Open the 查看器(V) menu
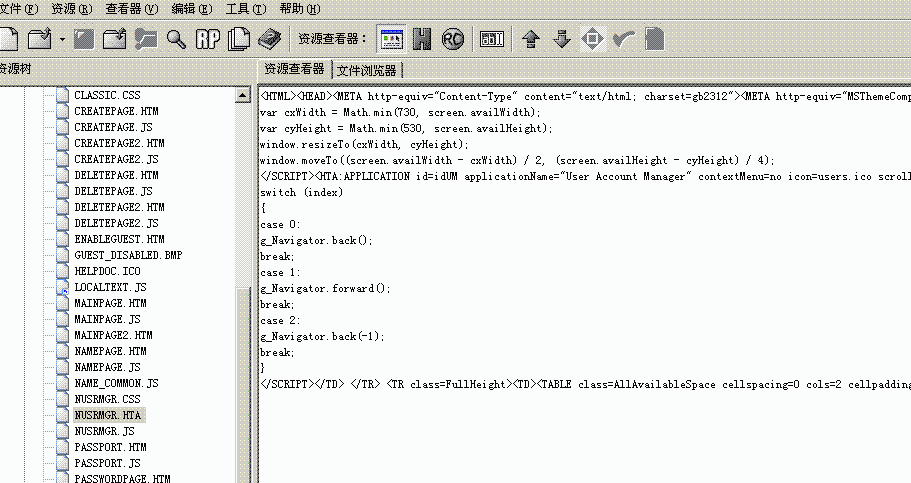911x483 pixels. (132, 9)
